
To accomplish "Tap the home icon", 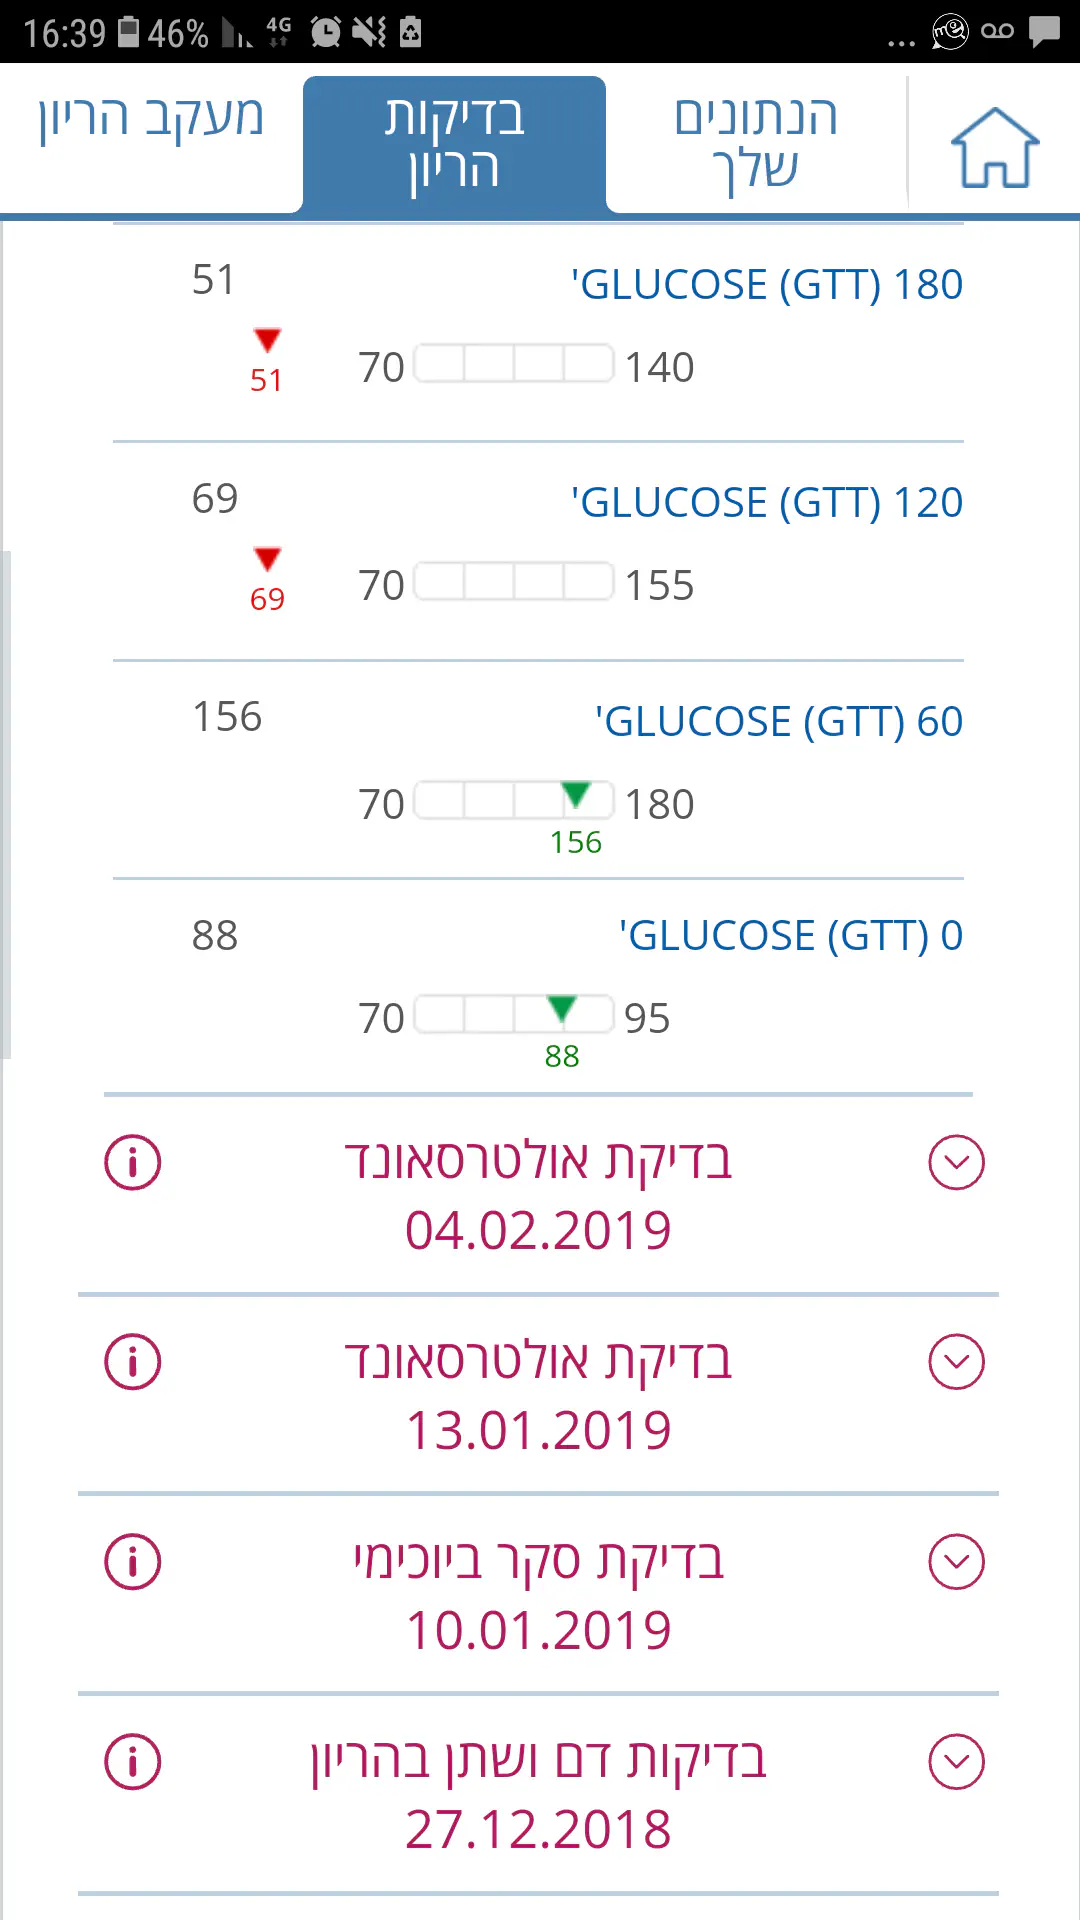I will click(994, 148).
